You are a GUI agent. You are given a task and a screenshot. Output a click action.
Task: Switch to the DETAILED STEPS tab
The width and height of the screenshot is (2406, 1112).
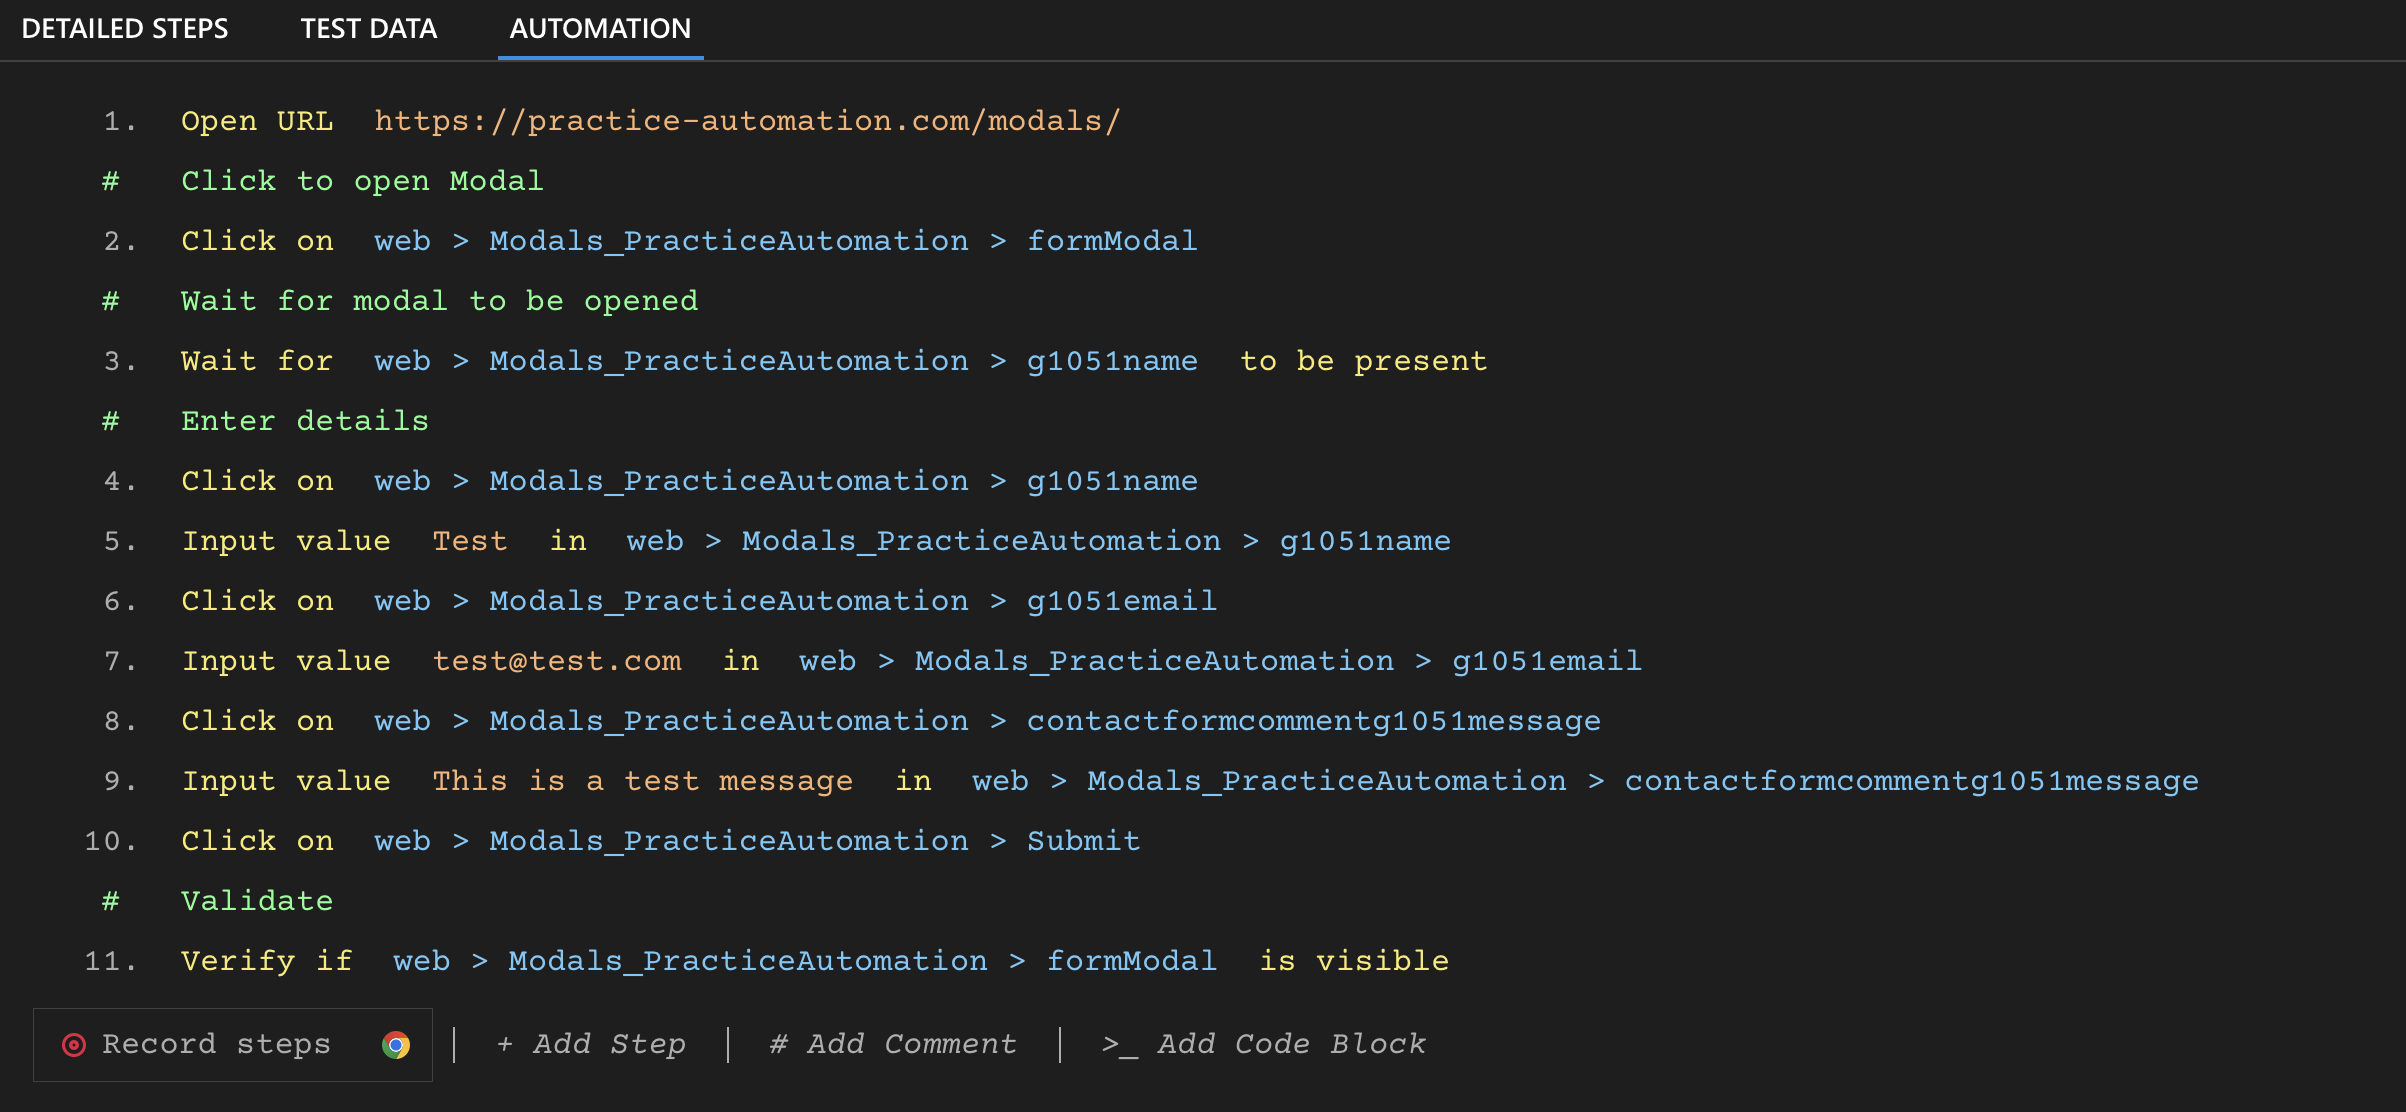(125, 29)
